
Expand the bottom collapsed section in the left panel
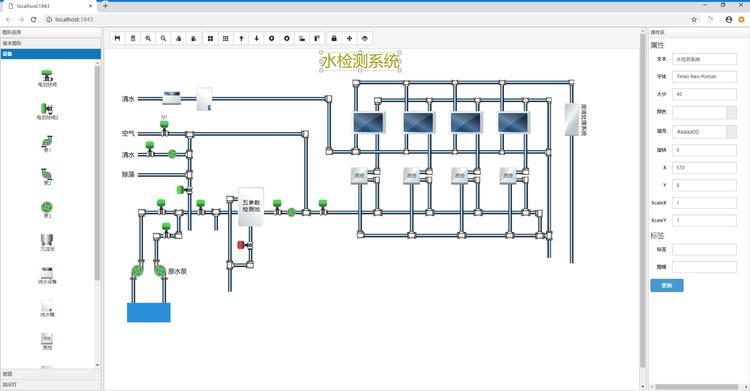50,385
